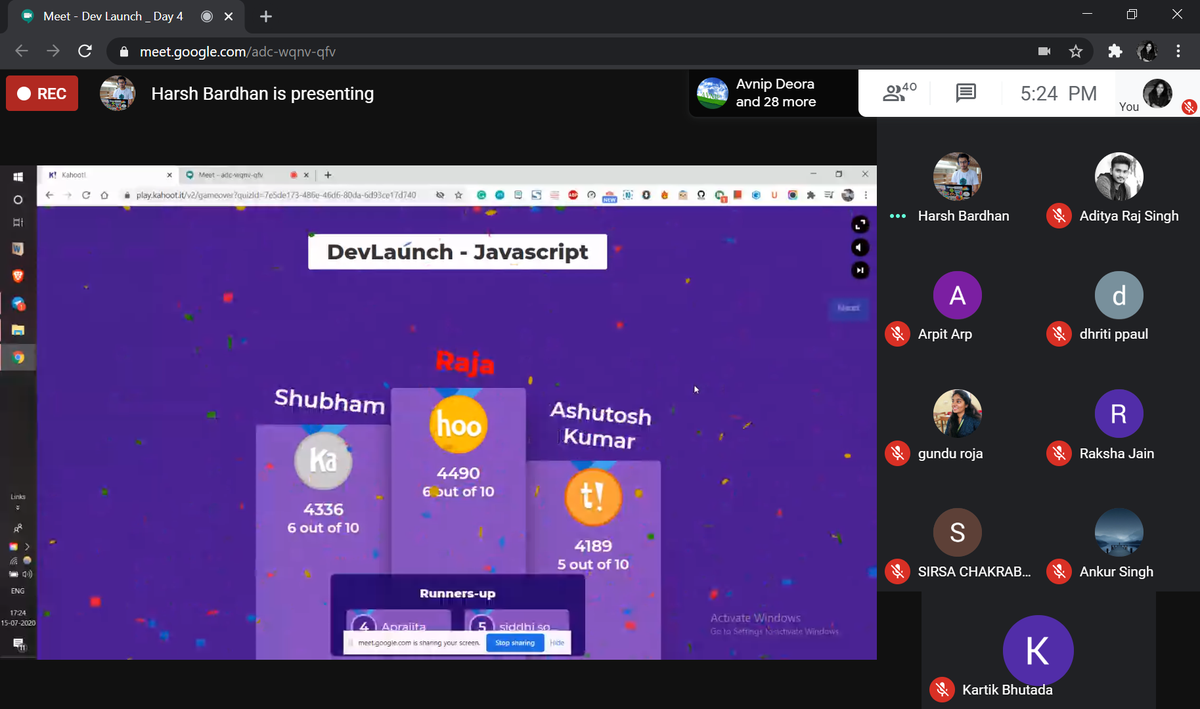Select SIRSA CHAKRAB...'s brown S avatar
The image size is (1200, 709).
point(958,532)
